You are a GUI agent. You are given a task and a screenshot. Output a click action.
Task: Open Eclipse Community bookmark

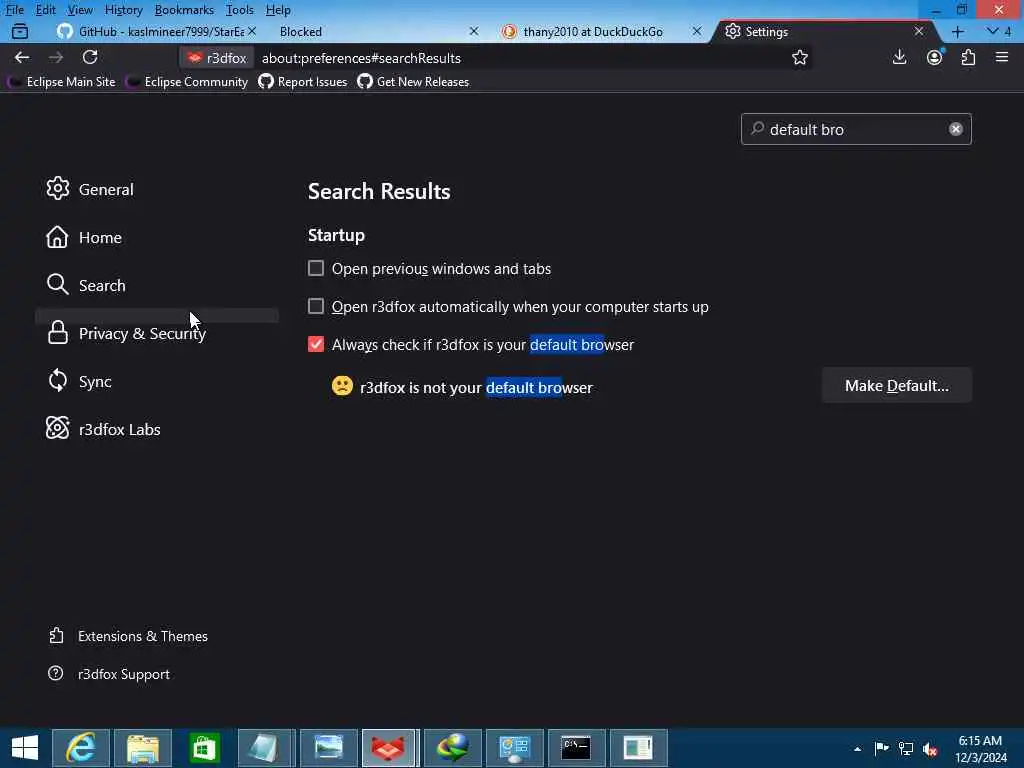[187, 82]
